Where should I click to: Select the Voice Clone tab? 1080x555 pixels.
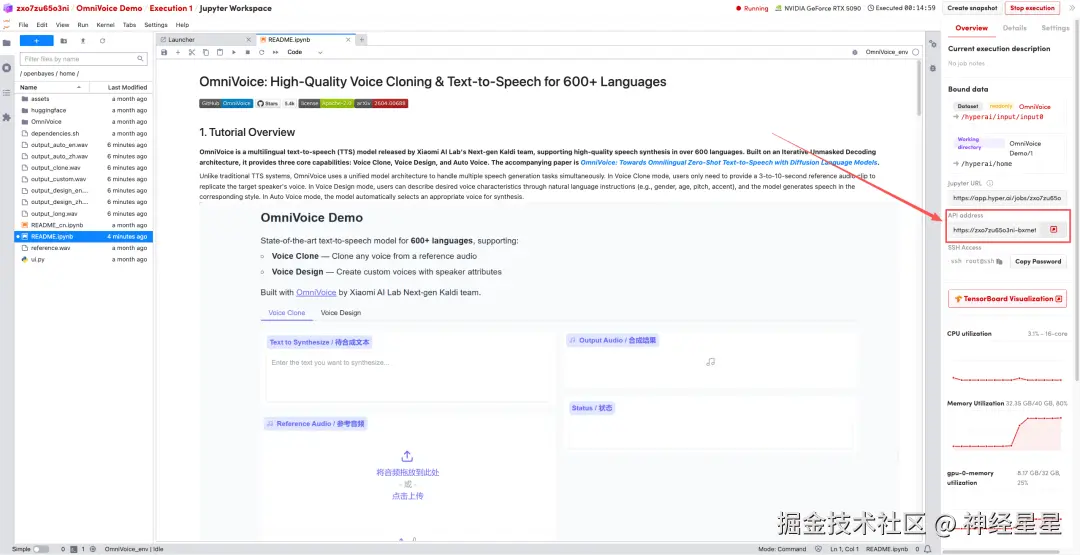pos(287,313)
